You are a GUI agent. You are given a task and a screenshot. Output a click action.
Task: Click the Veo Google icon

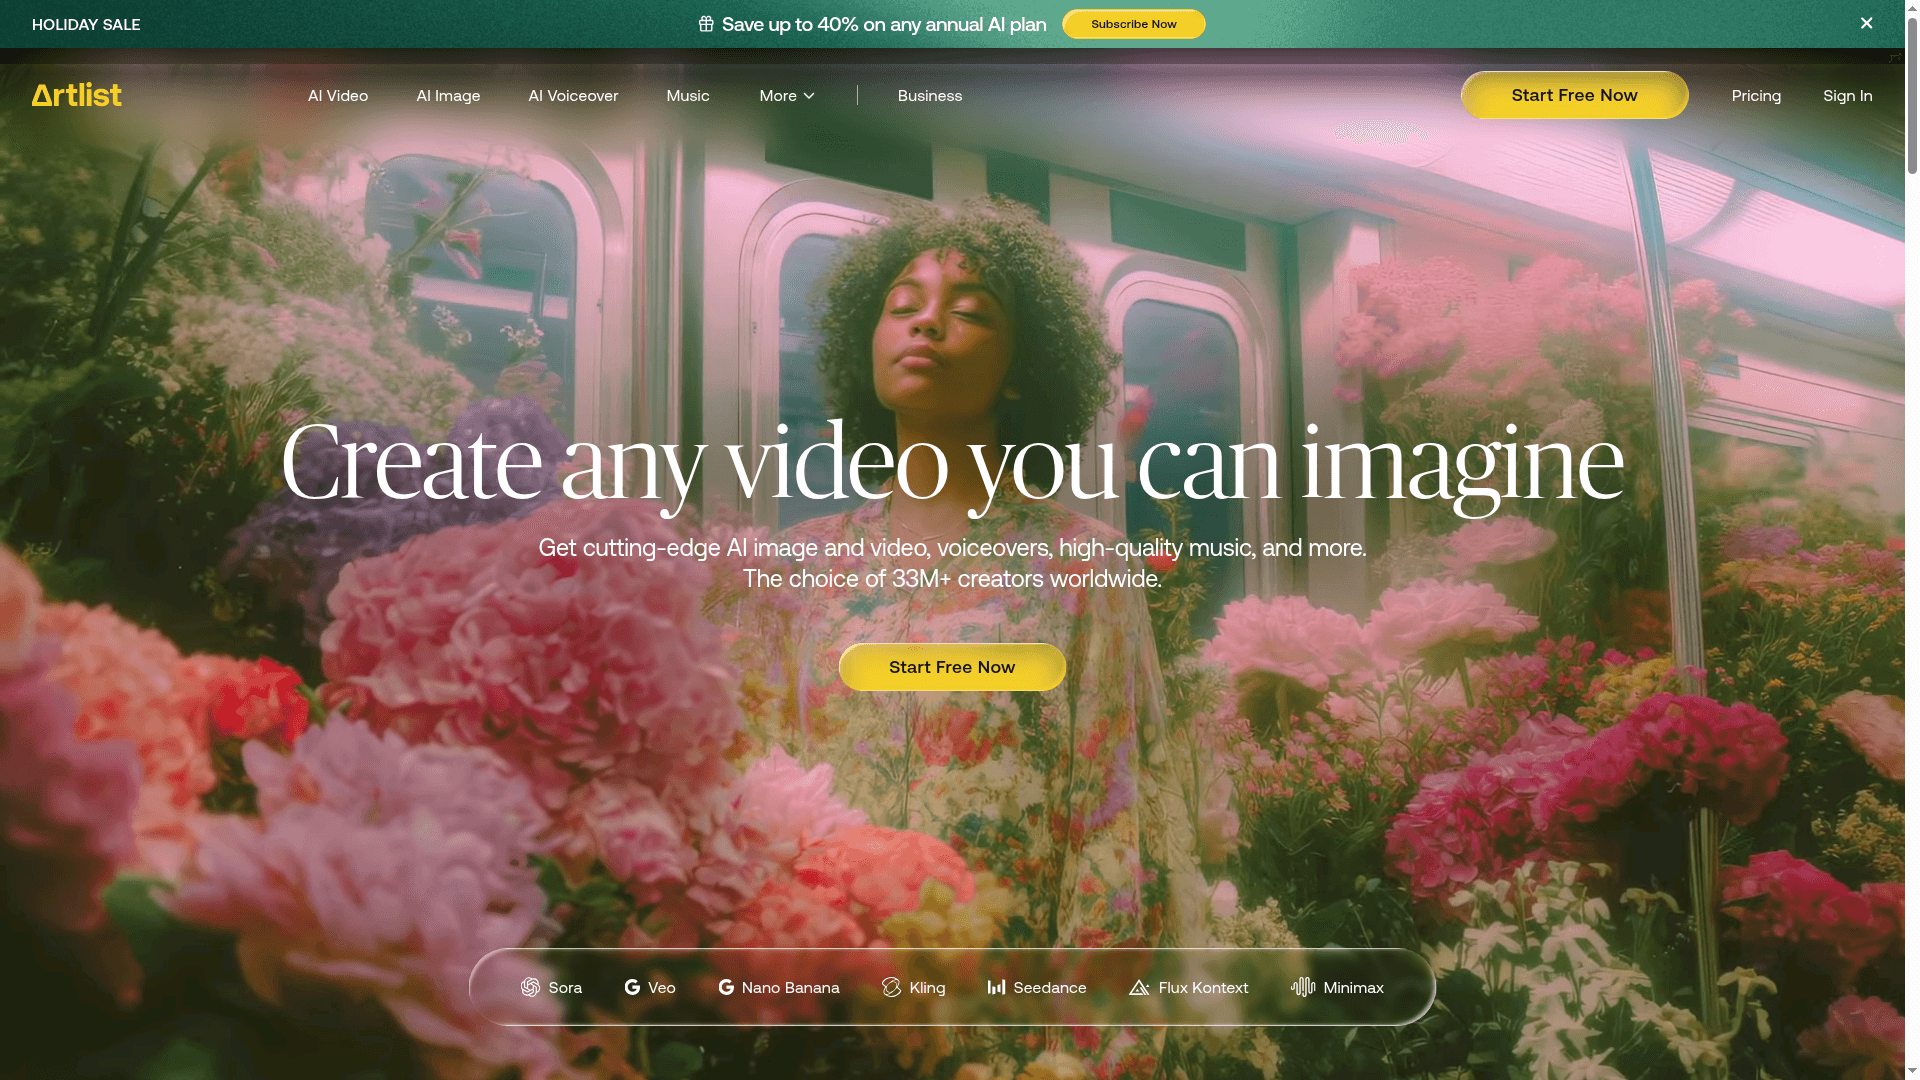(x=632, y=987)
